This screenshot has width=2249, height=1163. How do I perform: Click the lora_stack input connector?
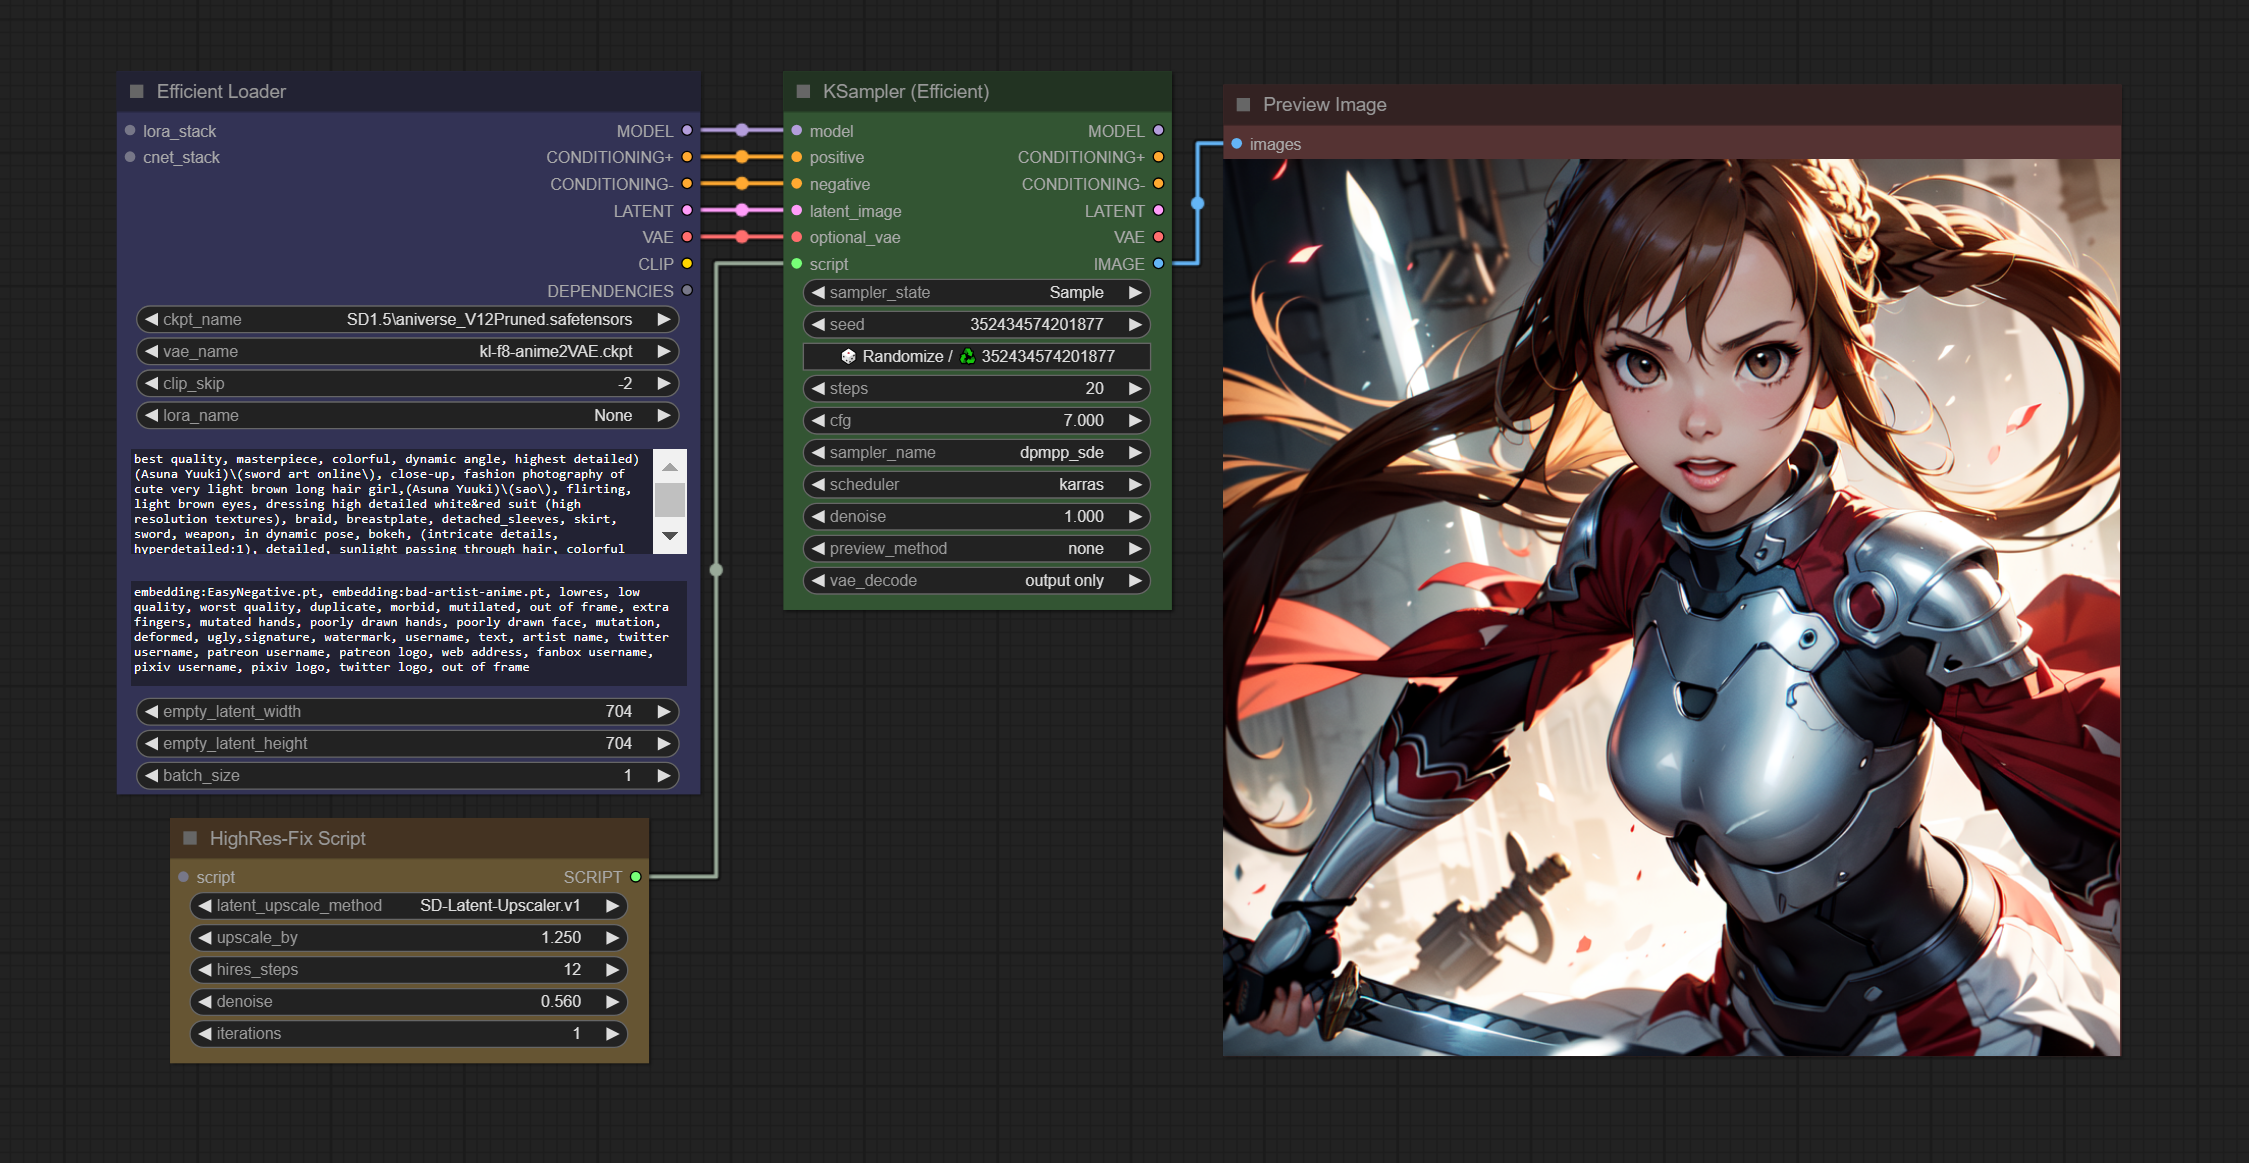(130, 130)
